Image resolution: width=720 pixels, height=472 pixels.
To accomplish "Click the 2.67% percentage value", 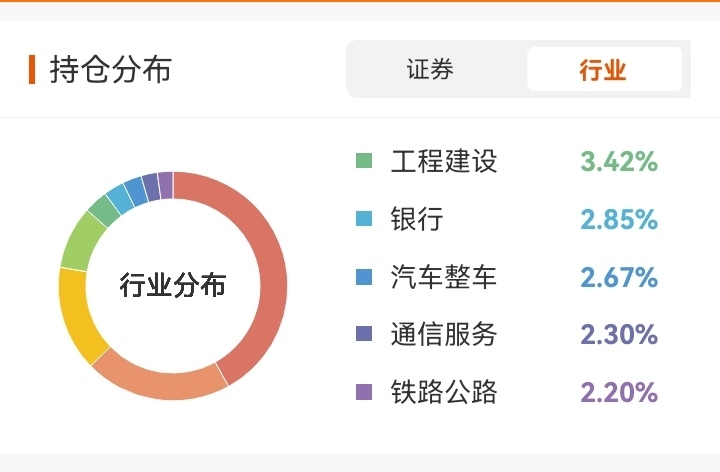I will tap(619, 276).
